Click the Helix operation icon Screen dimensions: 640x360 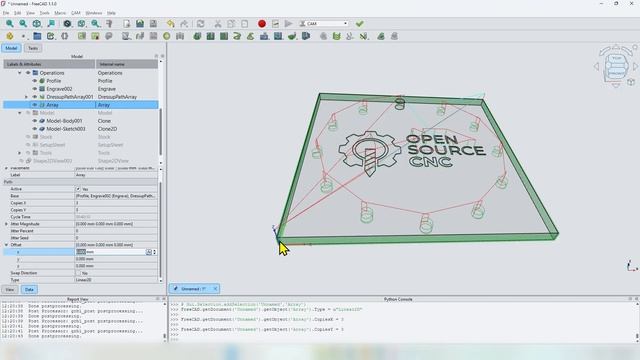coord(237,36)
